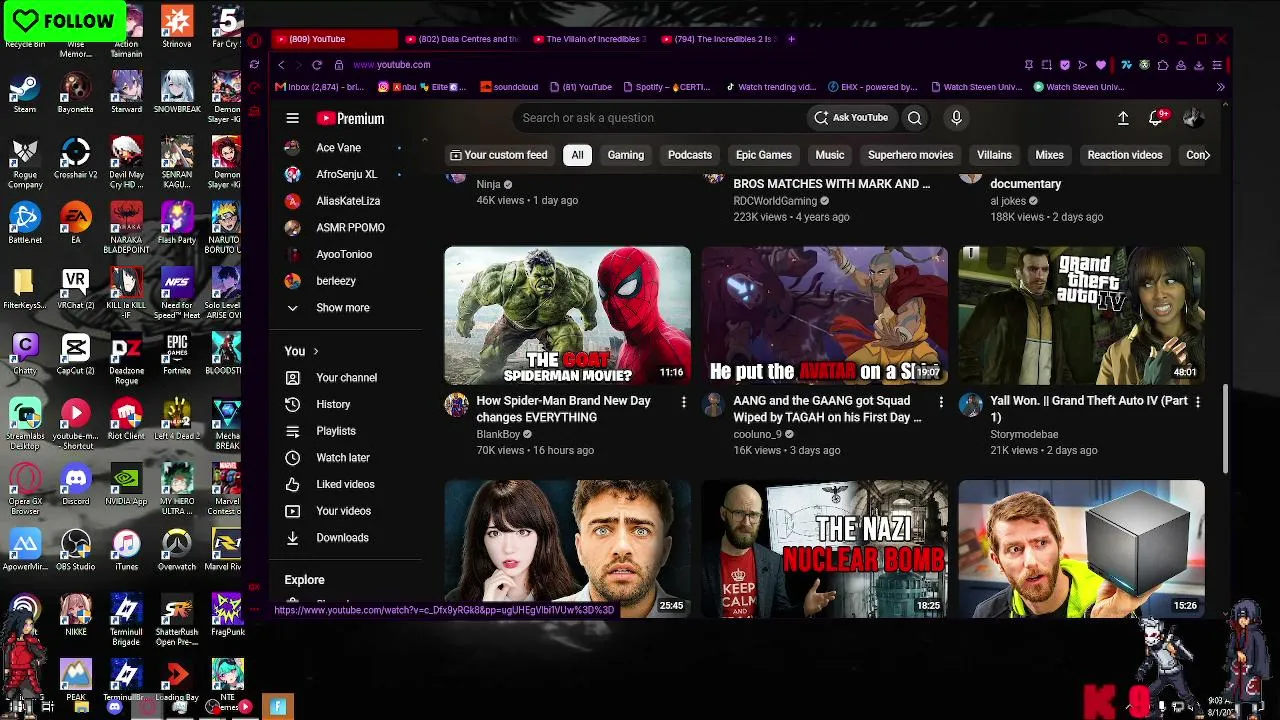Open History in the sidebar
Image resolution: width=1280 pixels, height=720 pixels.
click(x=333, y=405)
